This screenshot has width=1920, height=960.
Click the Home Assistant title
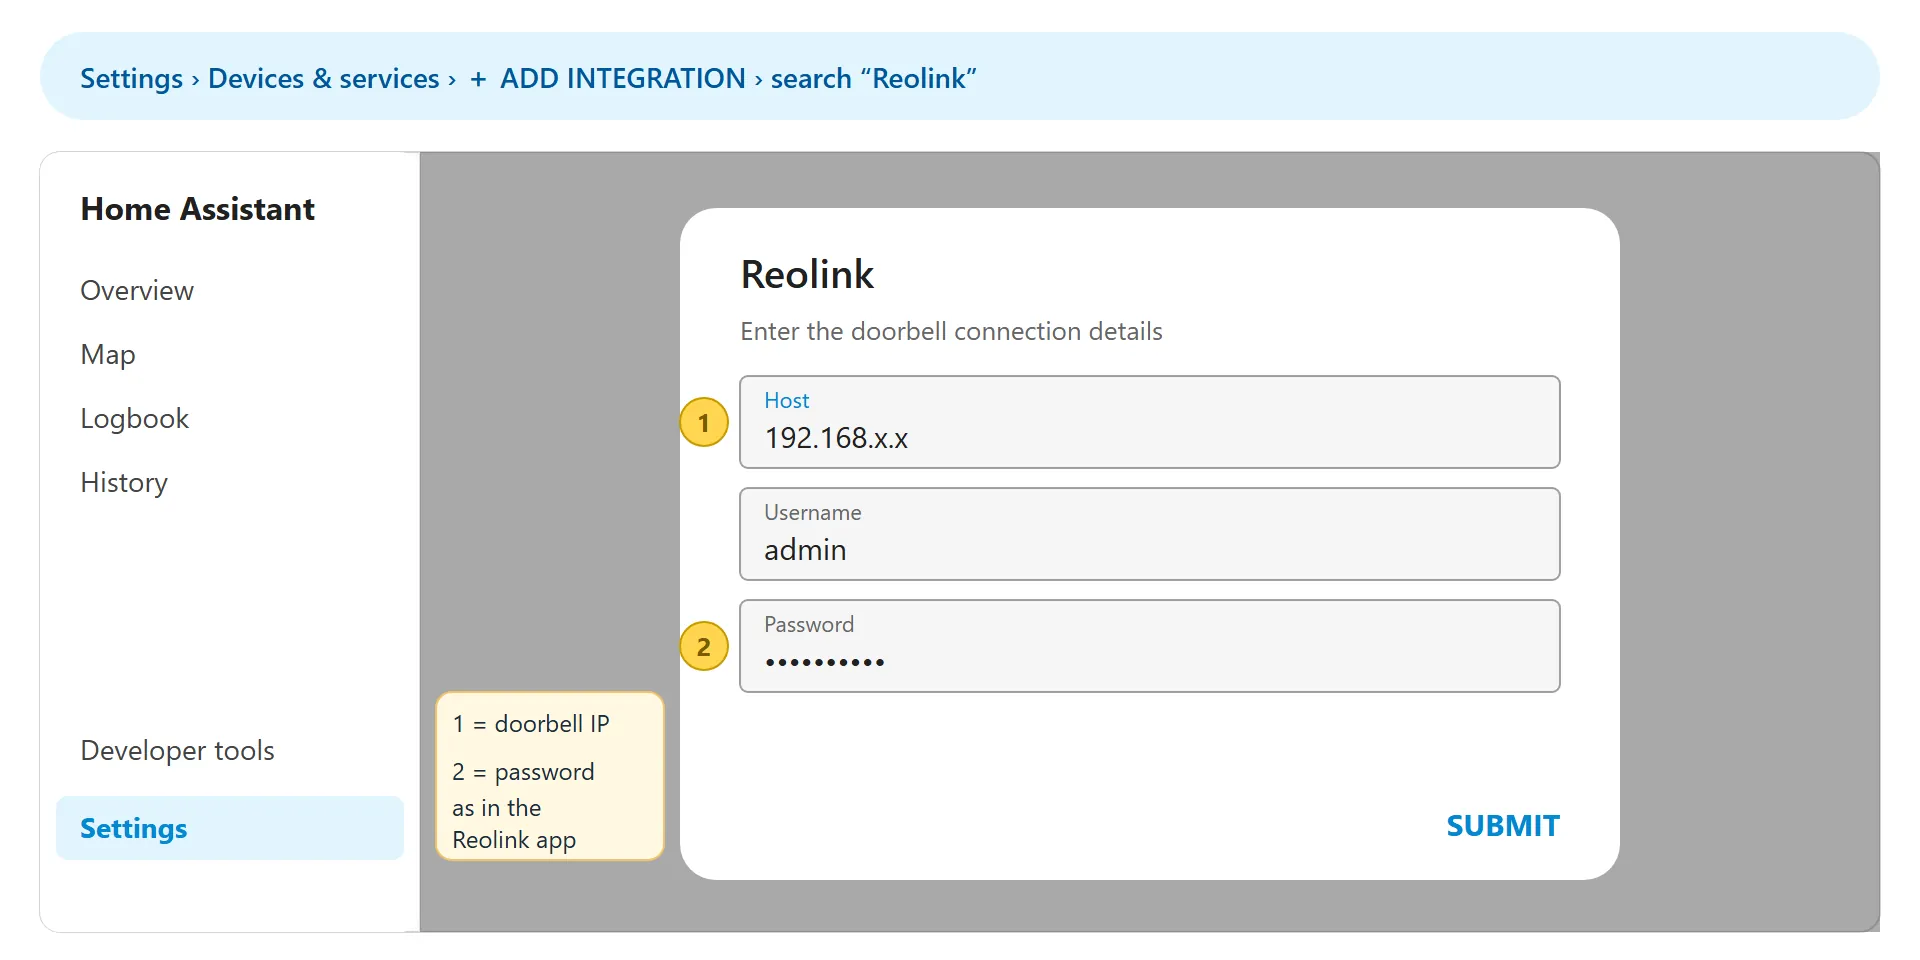coord(198,209)
